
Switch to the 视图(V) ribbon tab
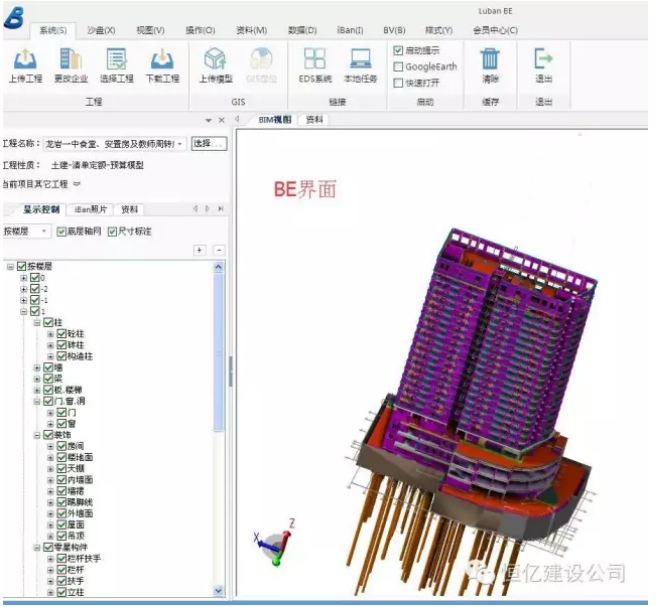151,31
